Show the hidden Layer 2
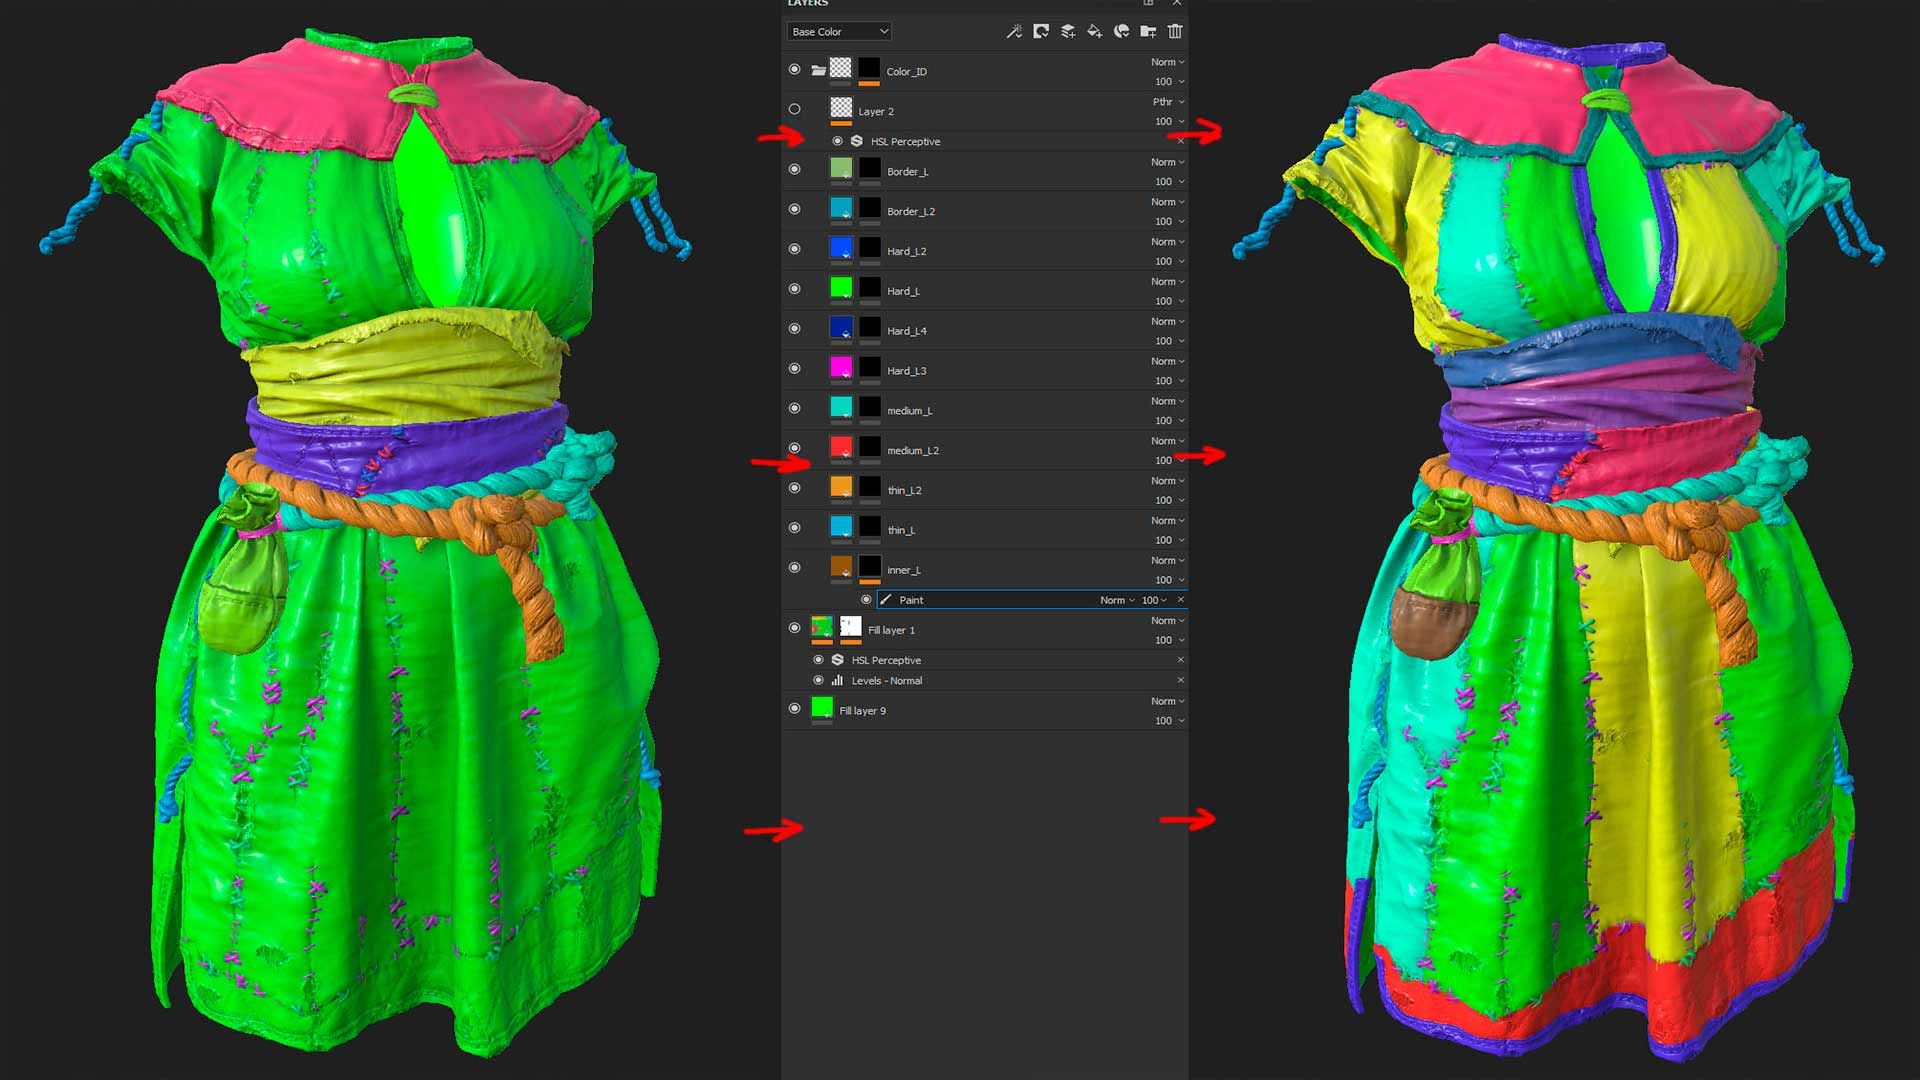The image size is (1920, 1080). coord(795,110)
